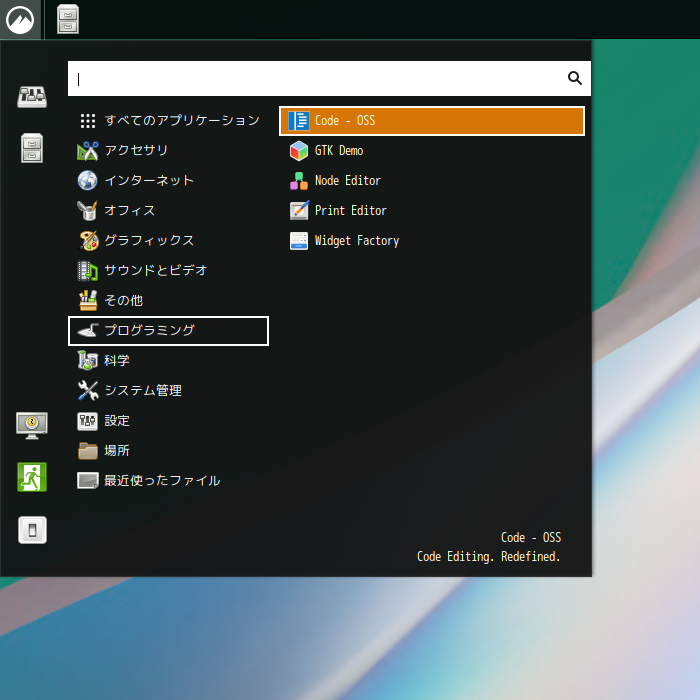Click the Print Editor pencil icon
The width and height of the screenshot is (700, 700).
click(299, 211)
